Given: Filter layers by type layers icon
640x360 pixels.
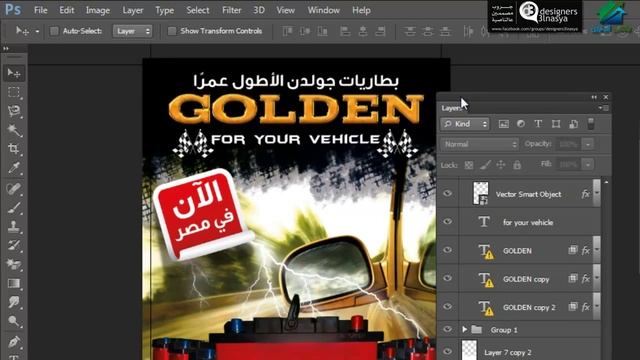Looking at the screenshot, I should tap(538, 124).
